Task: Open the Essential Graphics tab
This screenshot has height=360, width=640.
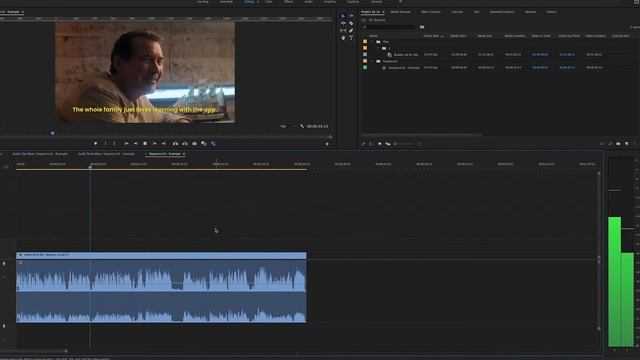Action: 502,12
